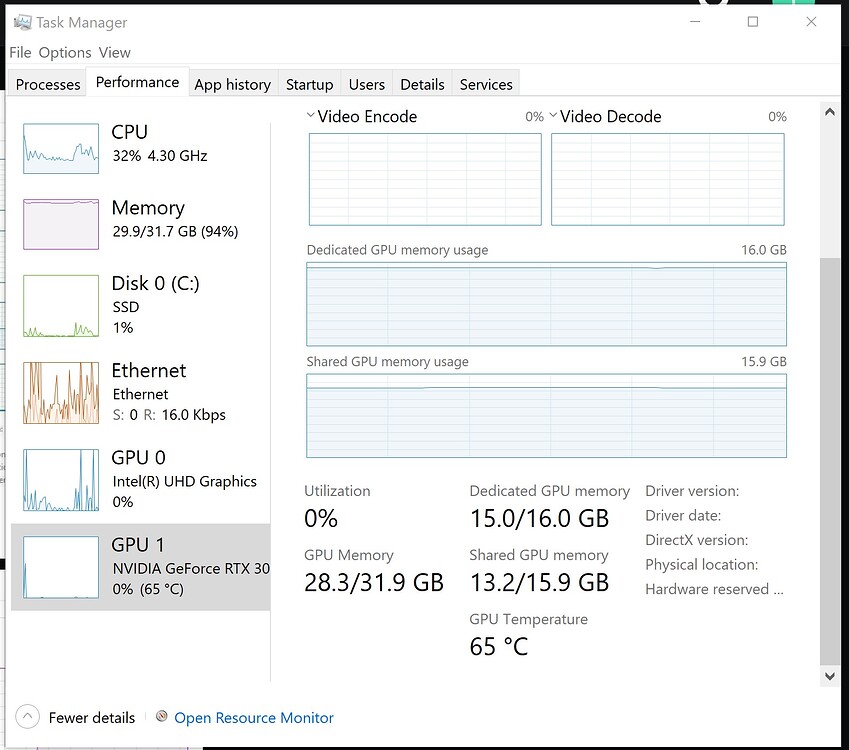Screen dimensions: 849x750
Task: Select GPU 0 Intel UHD Graphics panel
Action: [x=60, y=480]
